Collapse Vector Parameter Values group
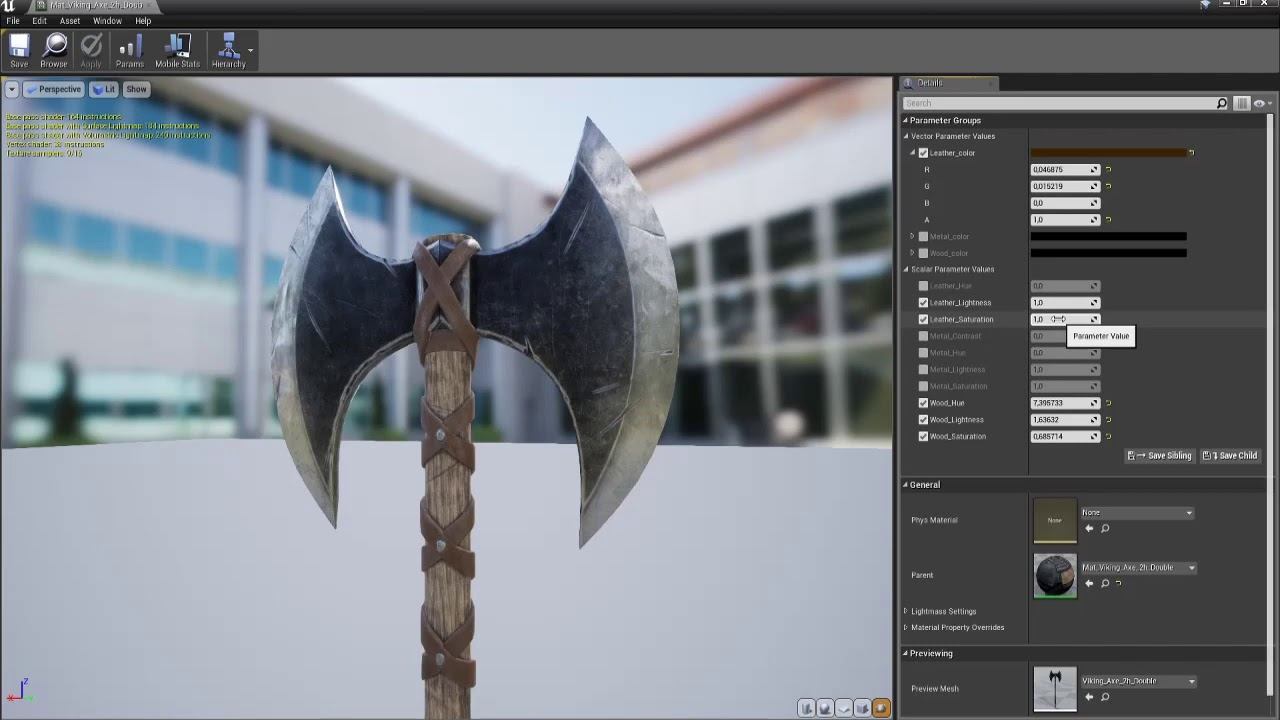 (906, 136)
